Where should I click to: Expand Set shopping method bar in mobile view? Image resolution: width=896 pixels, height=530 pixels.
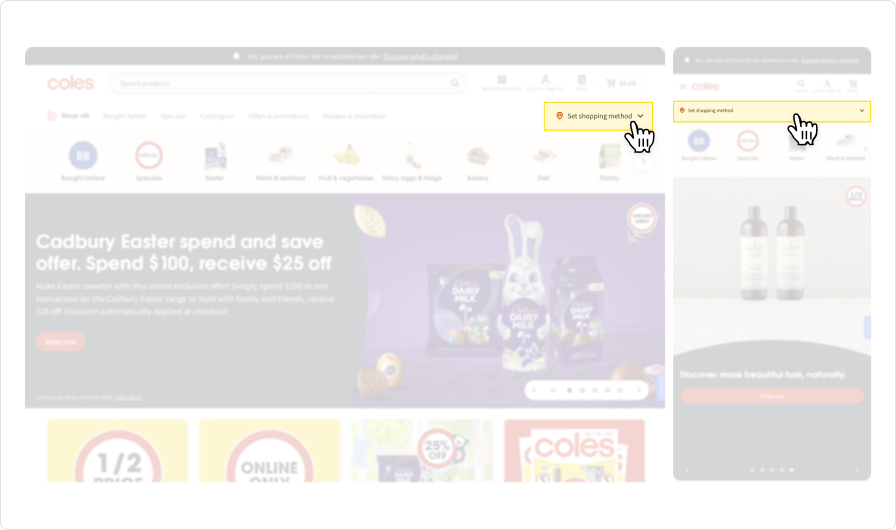tap(771, 111)
